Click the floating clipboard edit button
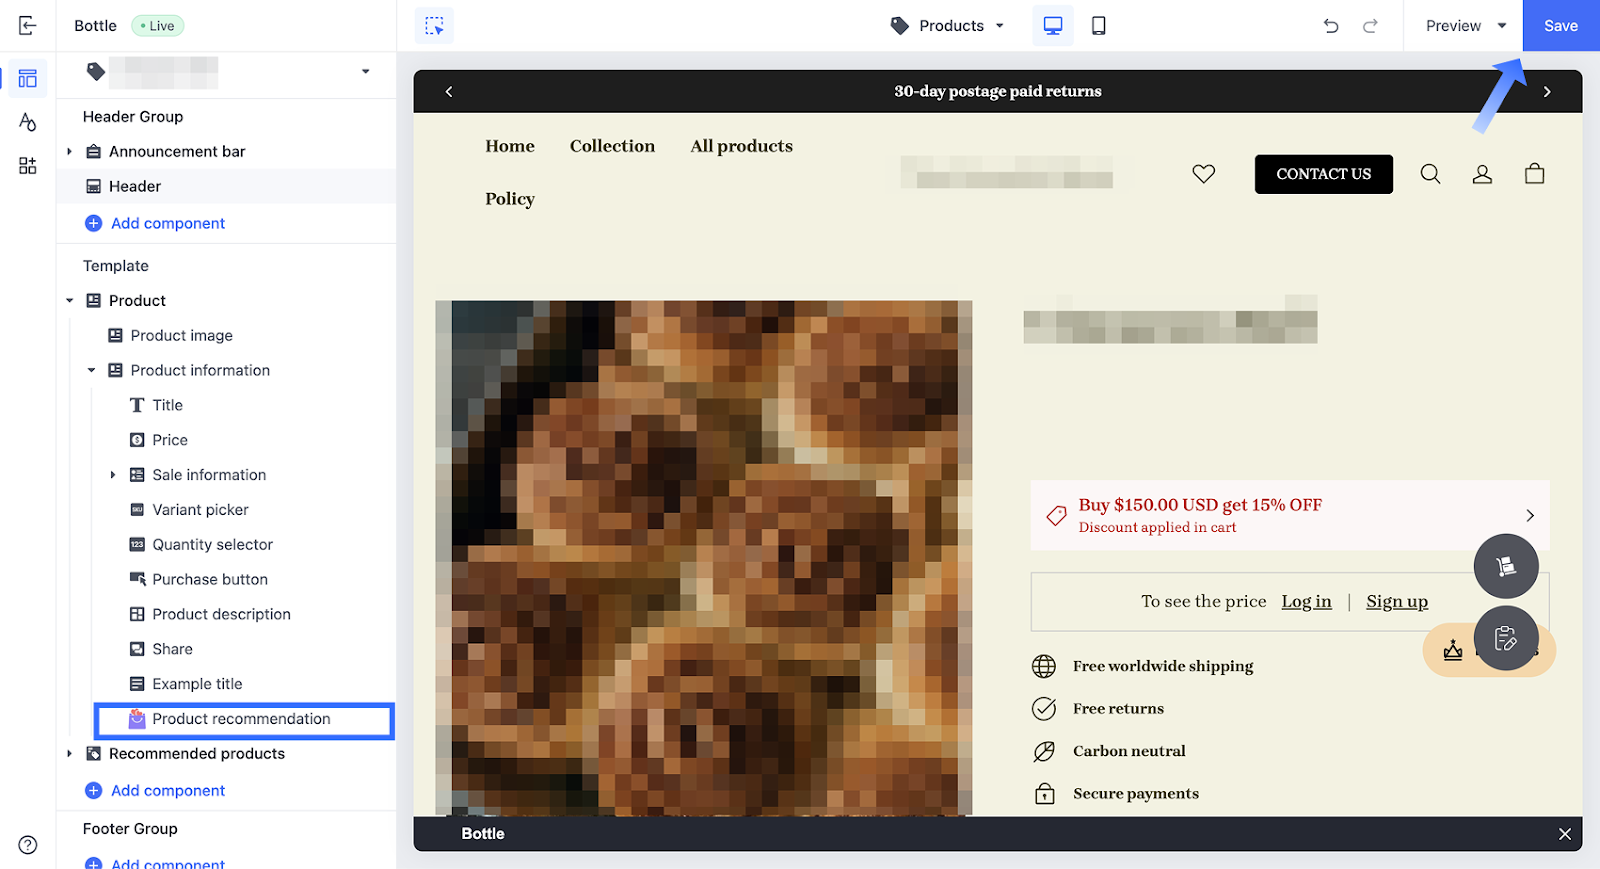 (1506, 638)
